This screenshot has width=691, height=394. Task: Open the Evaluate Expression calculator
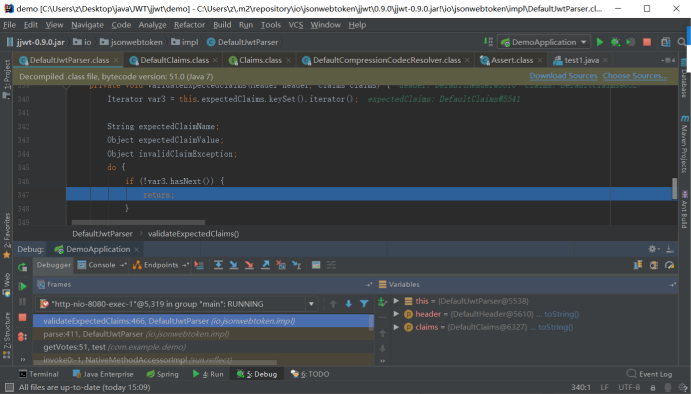coord(316,265)
